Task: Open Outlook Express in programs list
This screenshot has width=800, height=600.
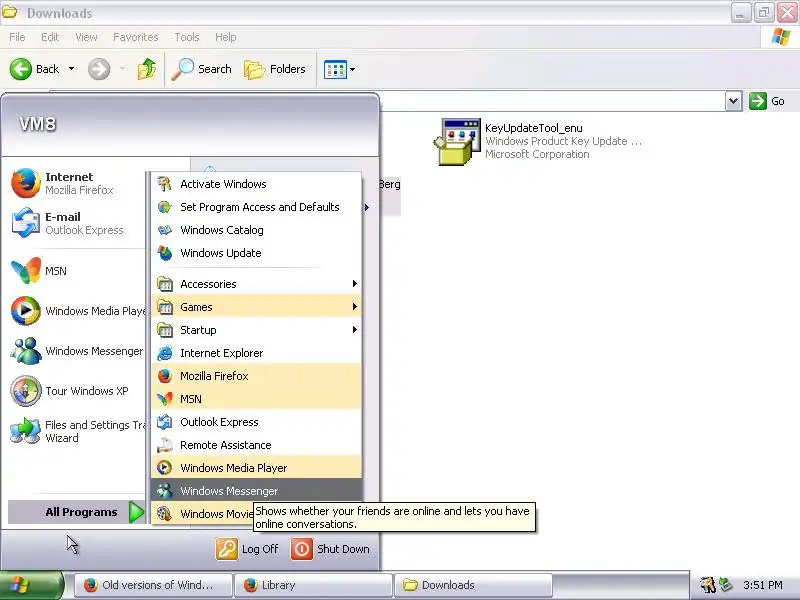Action: point(256,422)
